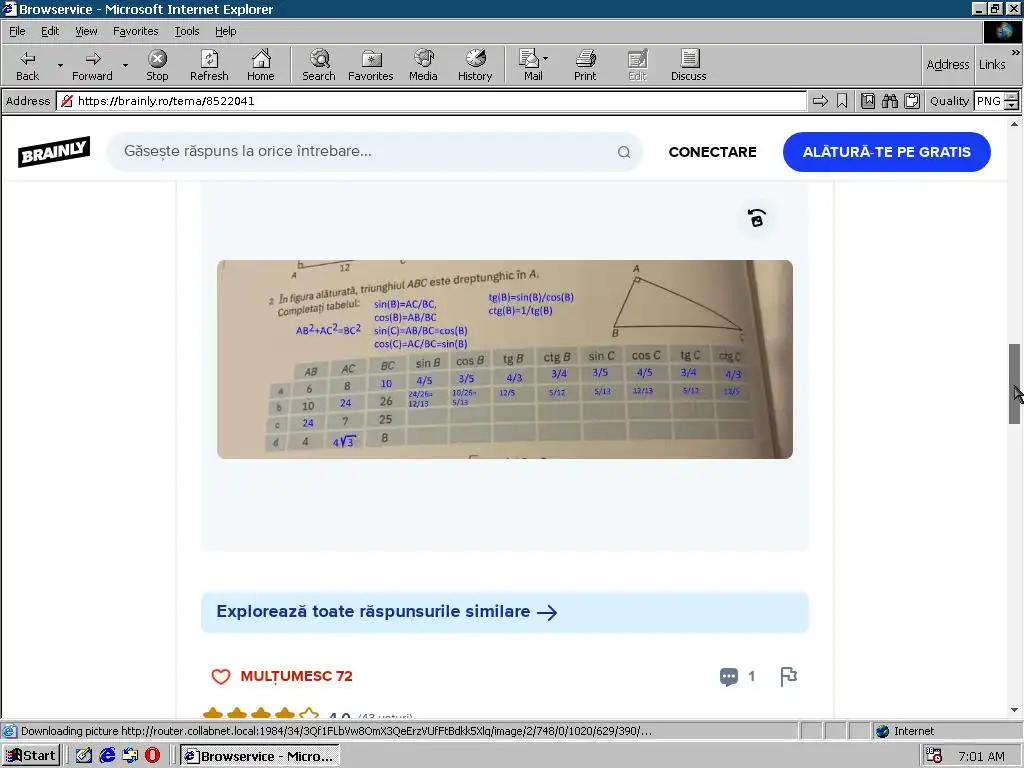Click the Brainly logo

pyautogui.click(x=54, y=152)
